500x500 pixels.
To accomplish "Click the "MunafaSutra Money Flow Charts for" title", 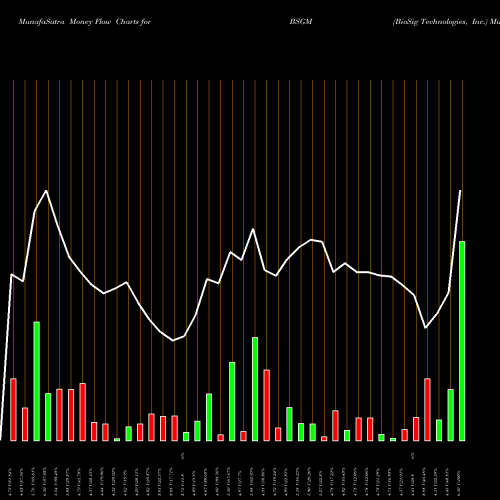I will pyautogui.click(x=85, y=22).
